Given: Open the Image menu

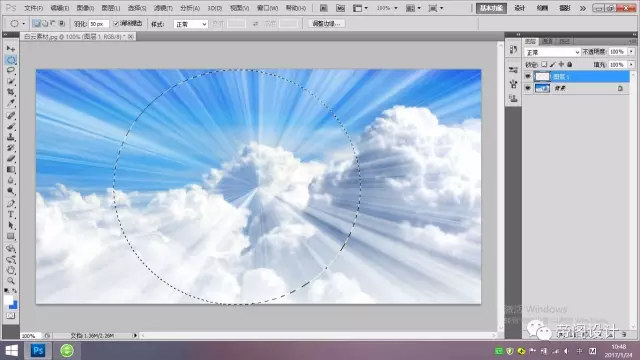Looking at the screenshot, I should tap(85, 8).
